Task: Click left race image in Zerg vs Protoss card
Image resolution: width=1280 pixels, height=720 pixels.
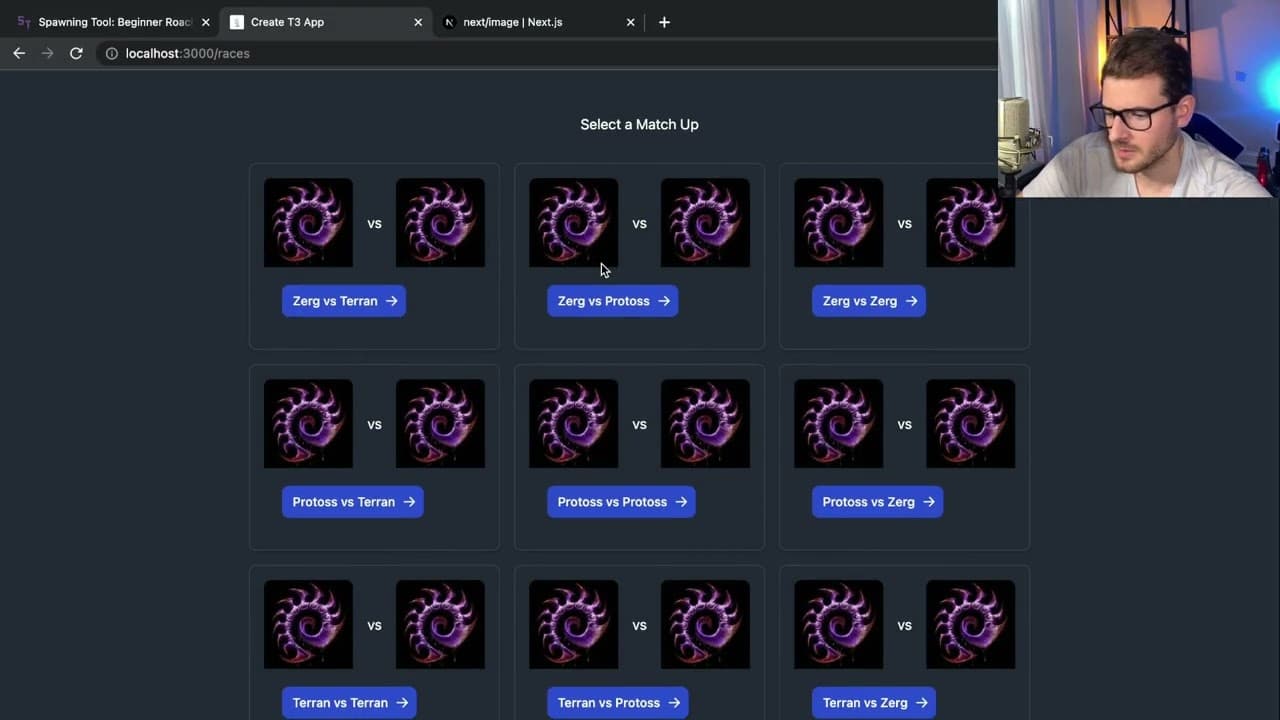Action: click(573, 223)
